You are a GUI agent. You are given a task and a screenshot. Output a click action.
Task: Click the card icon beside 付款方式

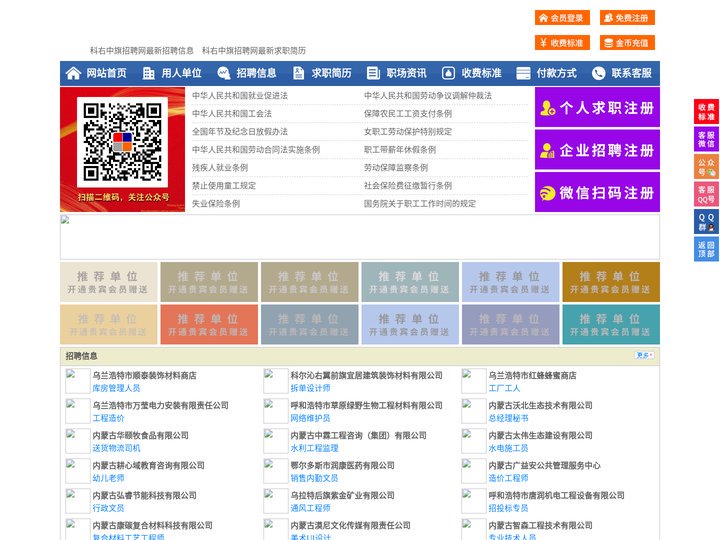pyautogui.click(x=523, y=73)
